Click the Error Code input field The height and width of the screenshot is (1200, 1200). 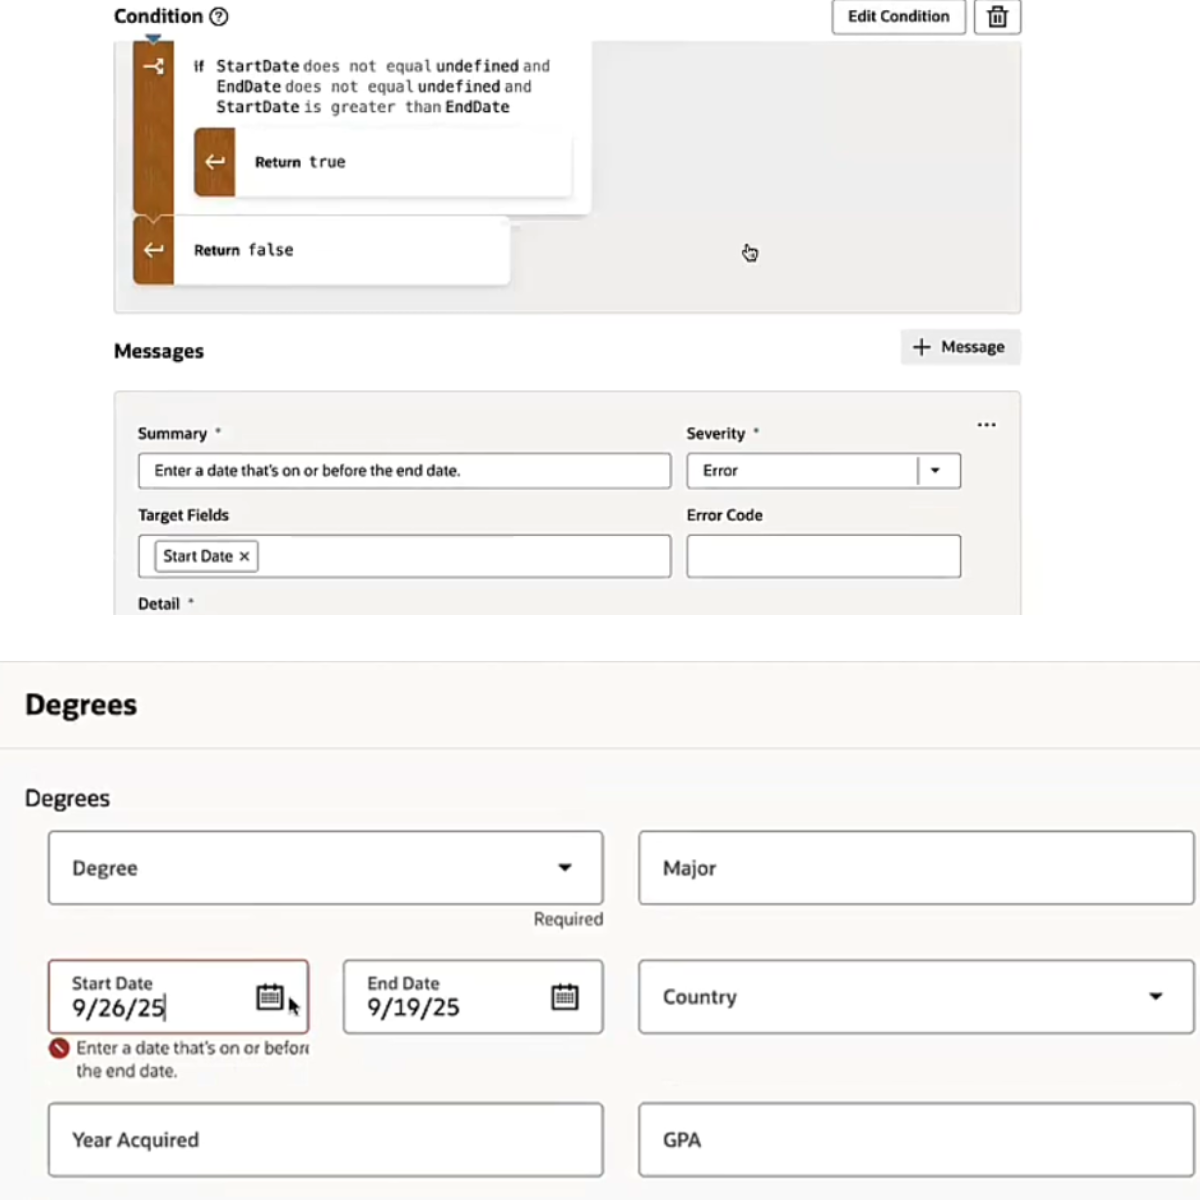[x=823, y=556]
